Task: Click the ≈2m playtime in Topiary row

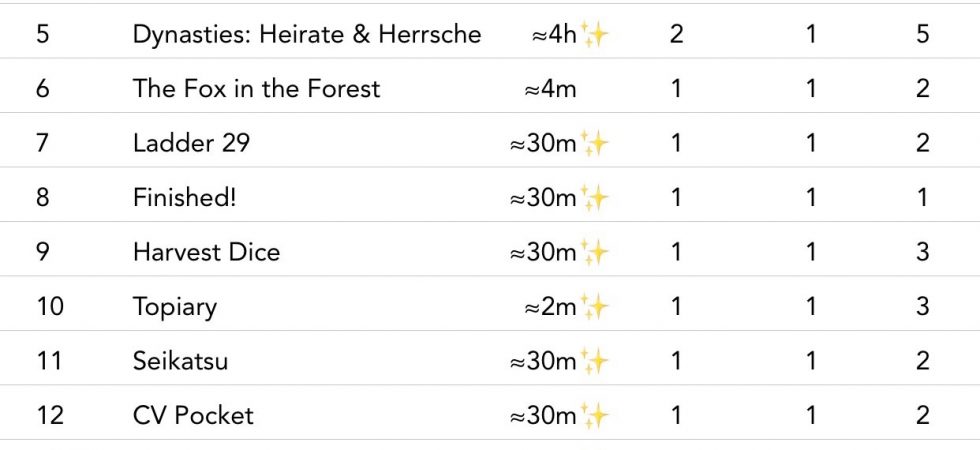Action: click(x=550, y=306)
